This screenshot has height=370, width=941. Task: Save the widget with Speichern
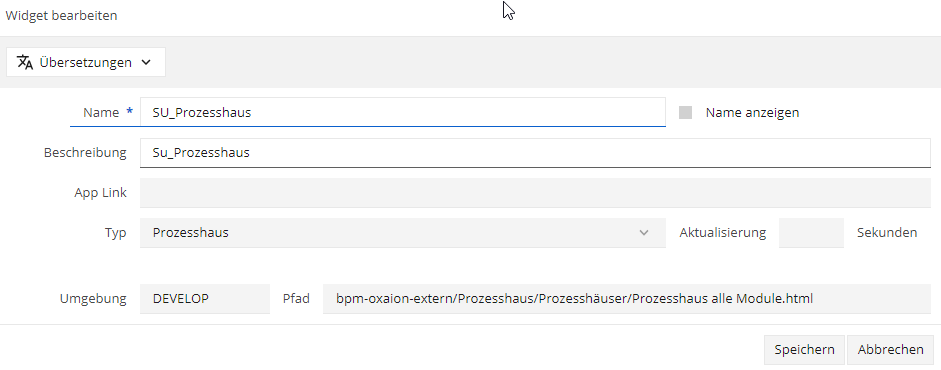[804, 350]
